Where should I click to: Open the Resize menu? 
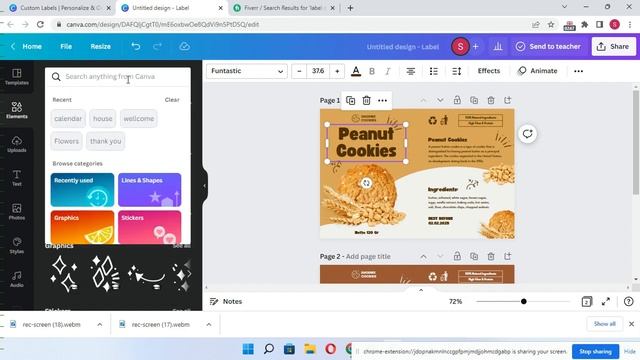[x=100, y=47]
